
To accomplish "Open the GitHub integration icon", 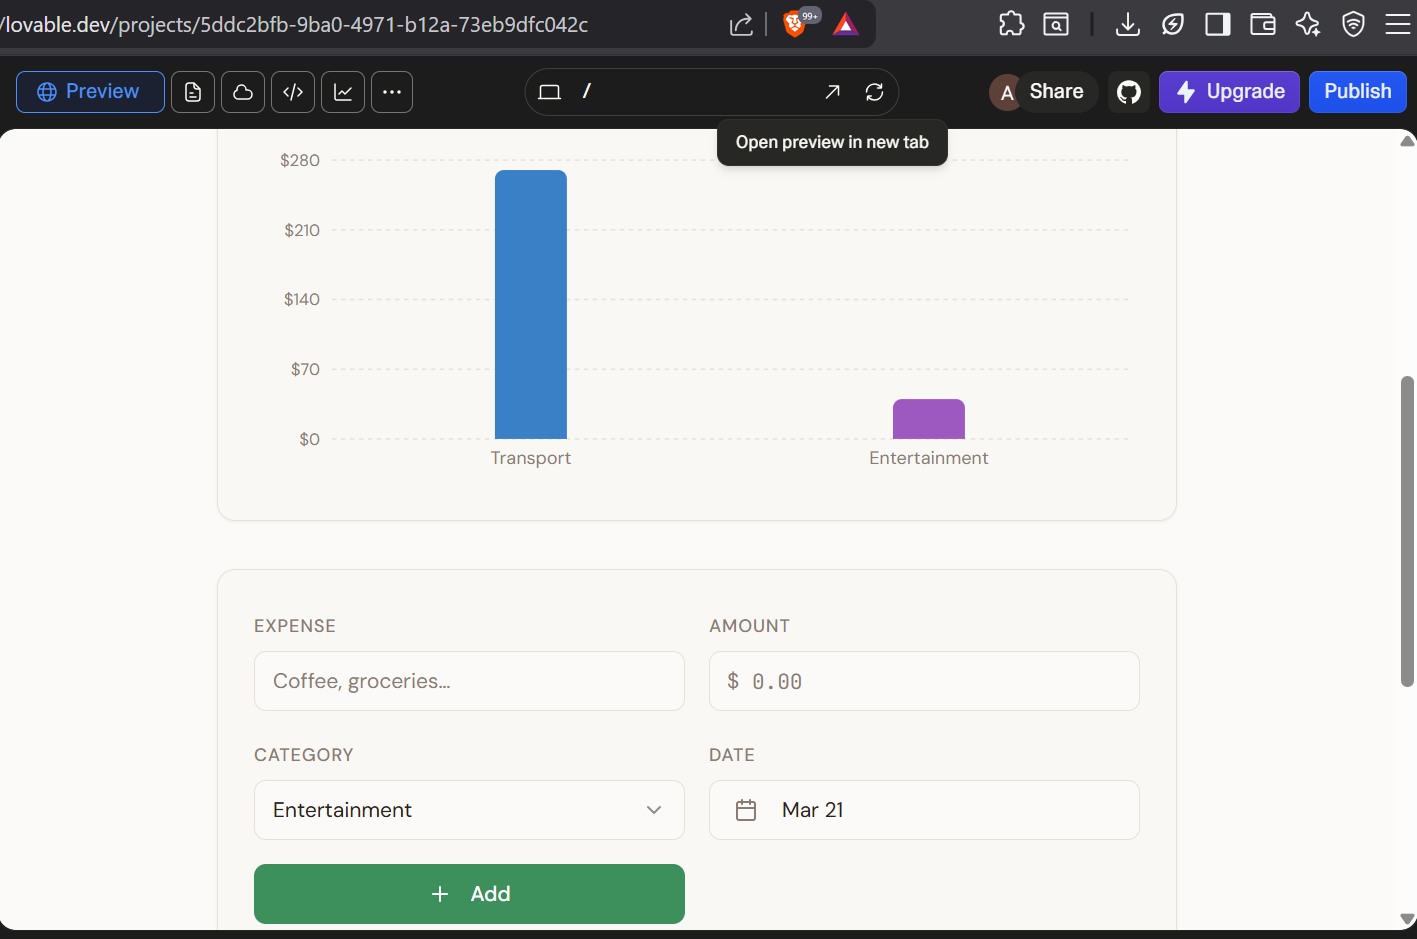I will [x=1128, y=91].
